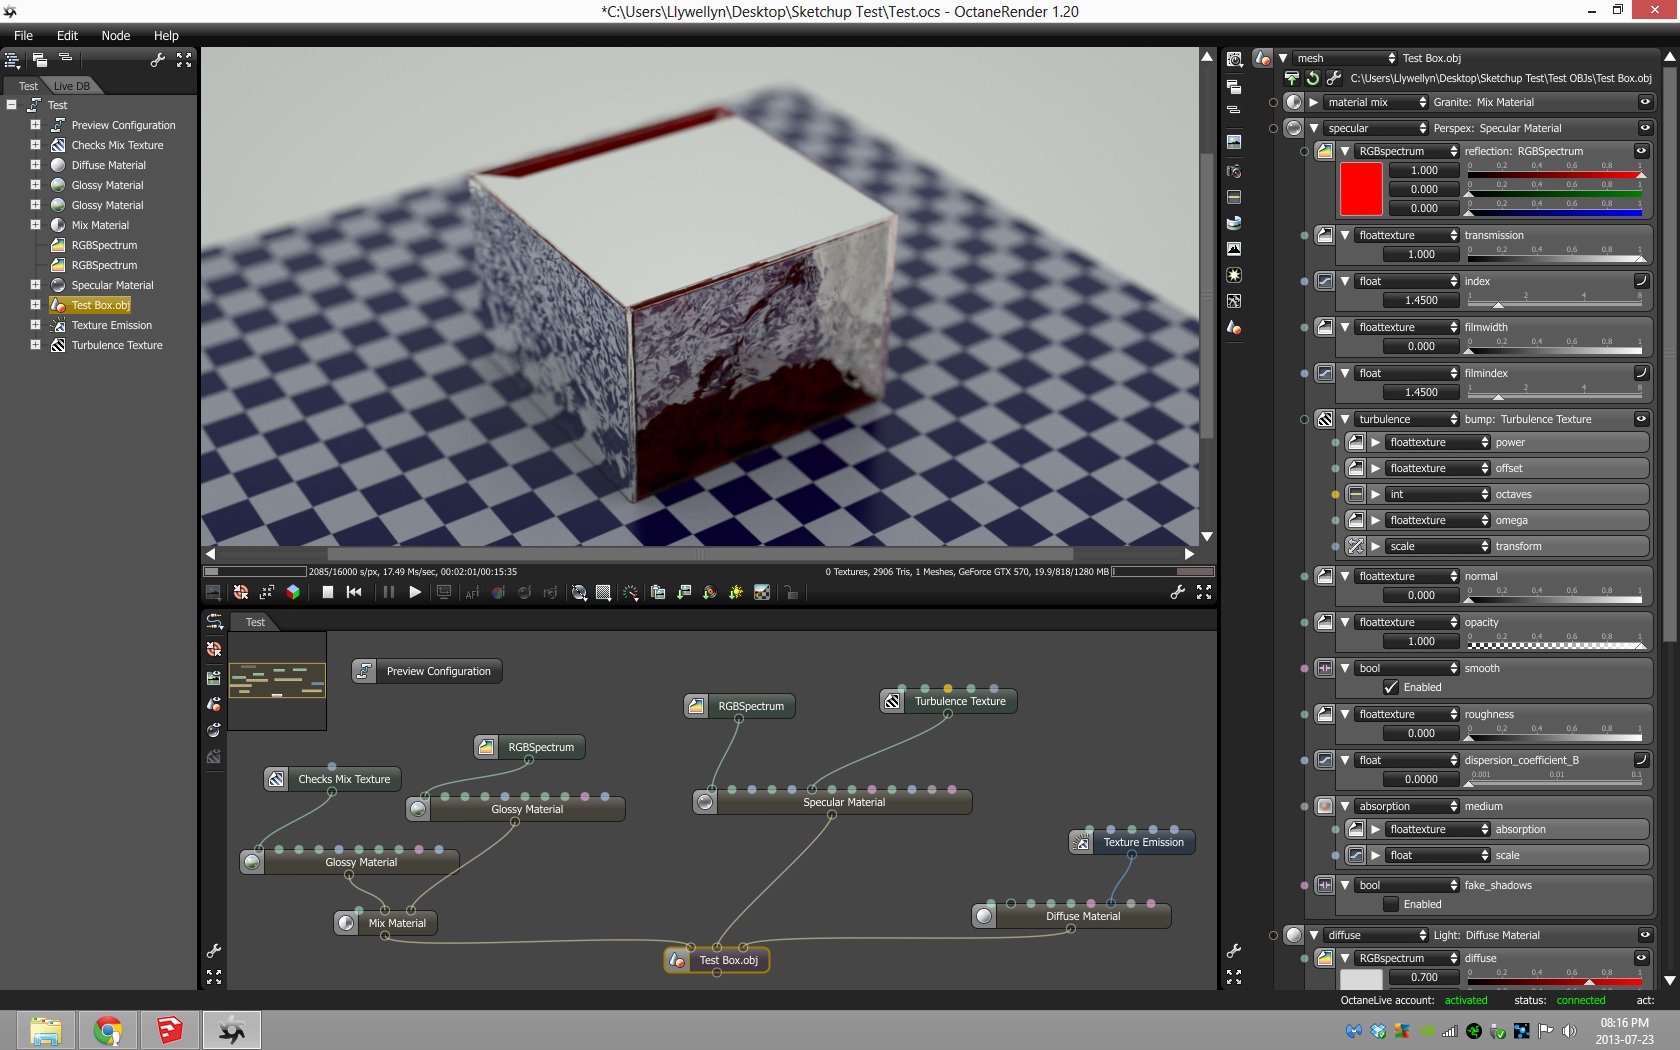Screen dimensions: 1680x1050
Task: Open the File menu
Action: click(x=23, y=35)
